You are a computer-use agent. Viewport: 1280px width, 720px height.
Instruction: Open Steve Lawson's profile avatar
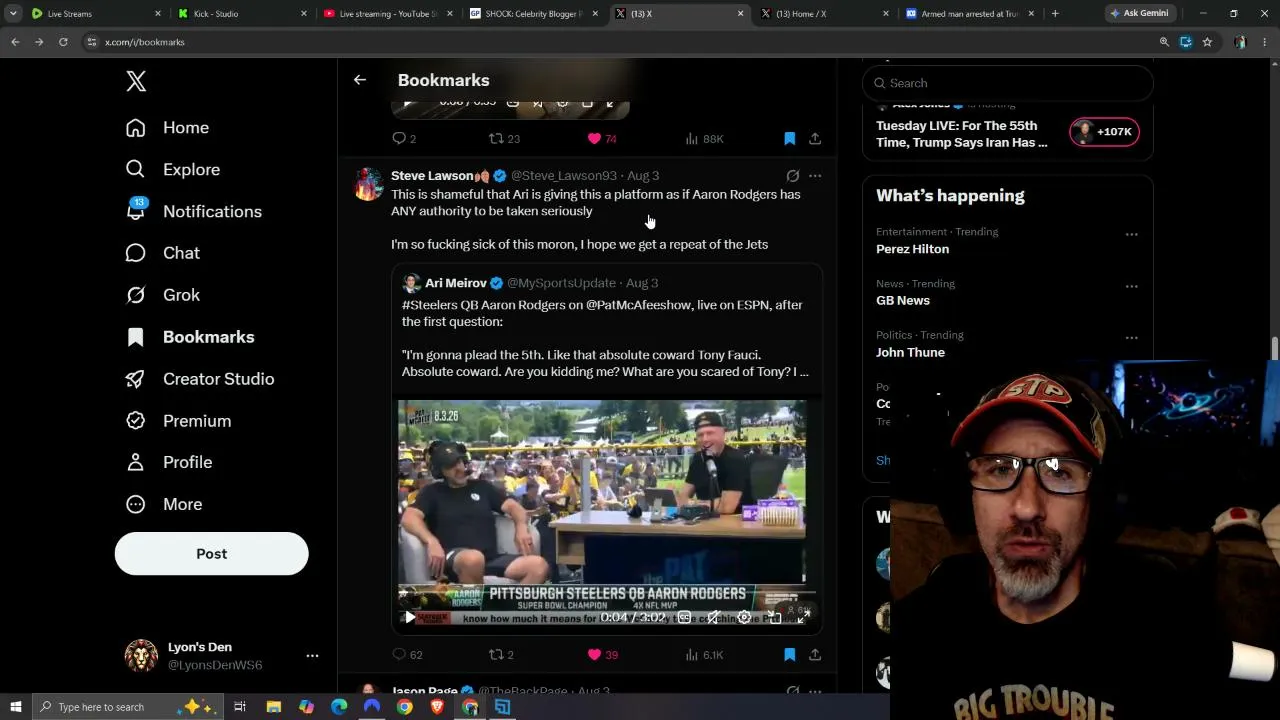(368, 184)
